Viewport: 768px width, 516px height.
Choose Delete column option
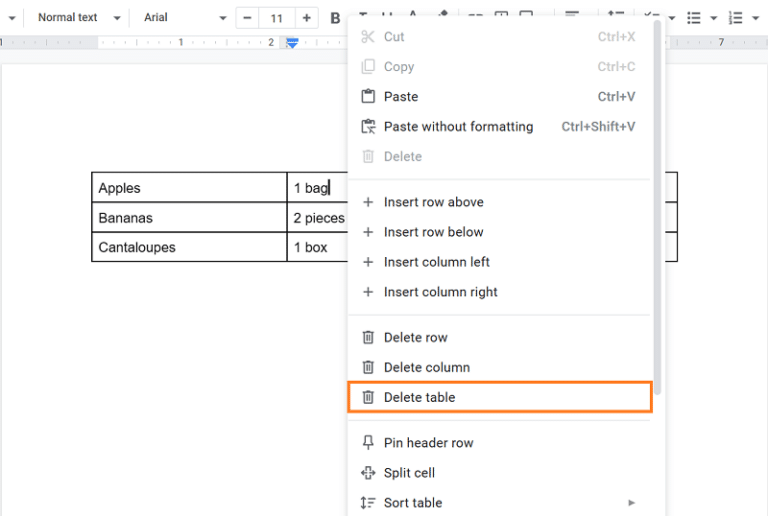tap(426, 368)
